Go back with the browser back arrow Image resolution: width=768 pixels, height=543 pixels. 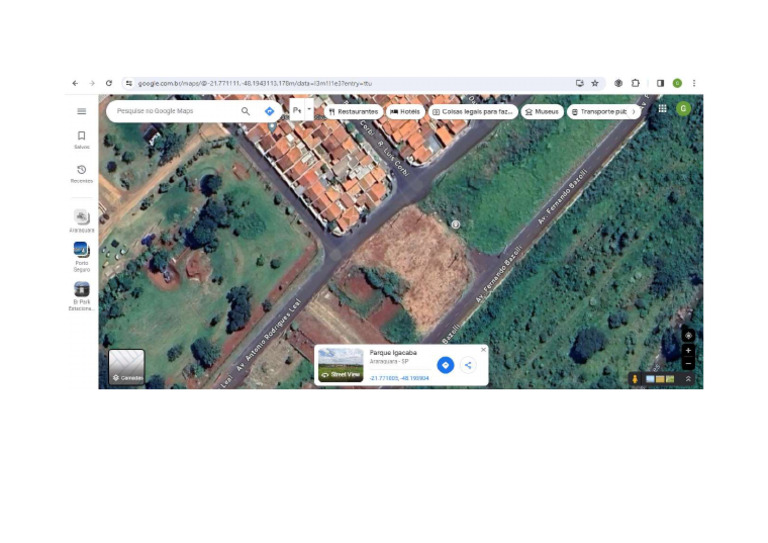click(x=75, y=83)
